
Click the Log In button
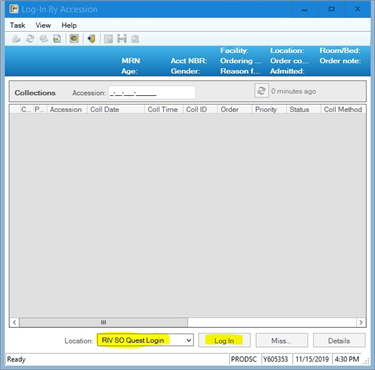pyautogui.click(x=224, y=340)
